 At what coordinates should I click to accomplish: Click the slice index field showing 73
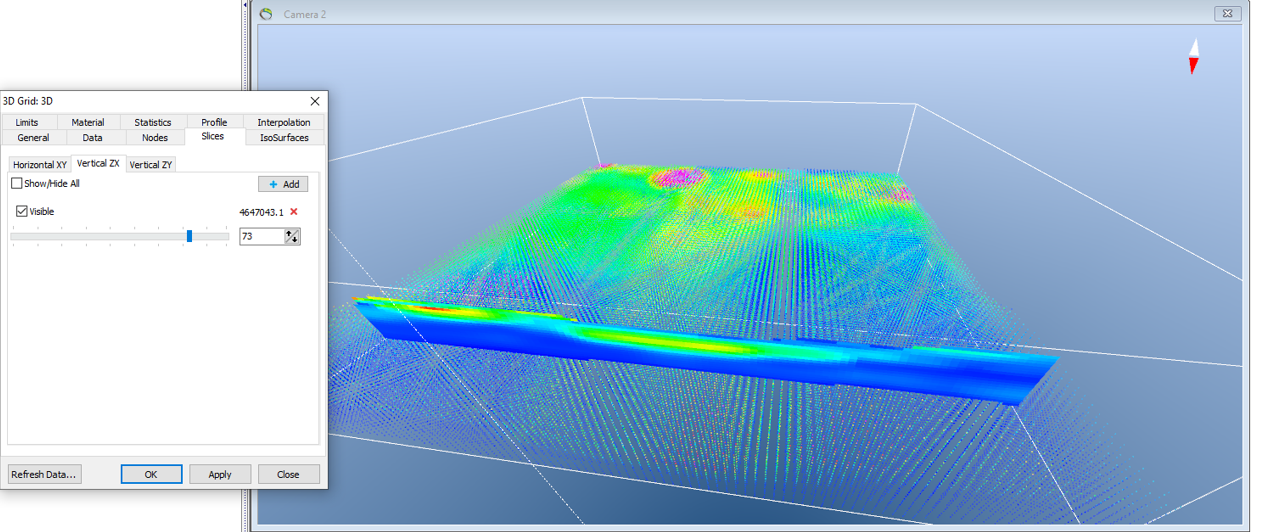point(261,237)
